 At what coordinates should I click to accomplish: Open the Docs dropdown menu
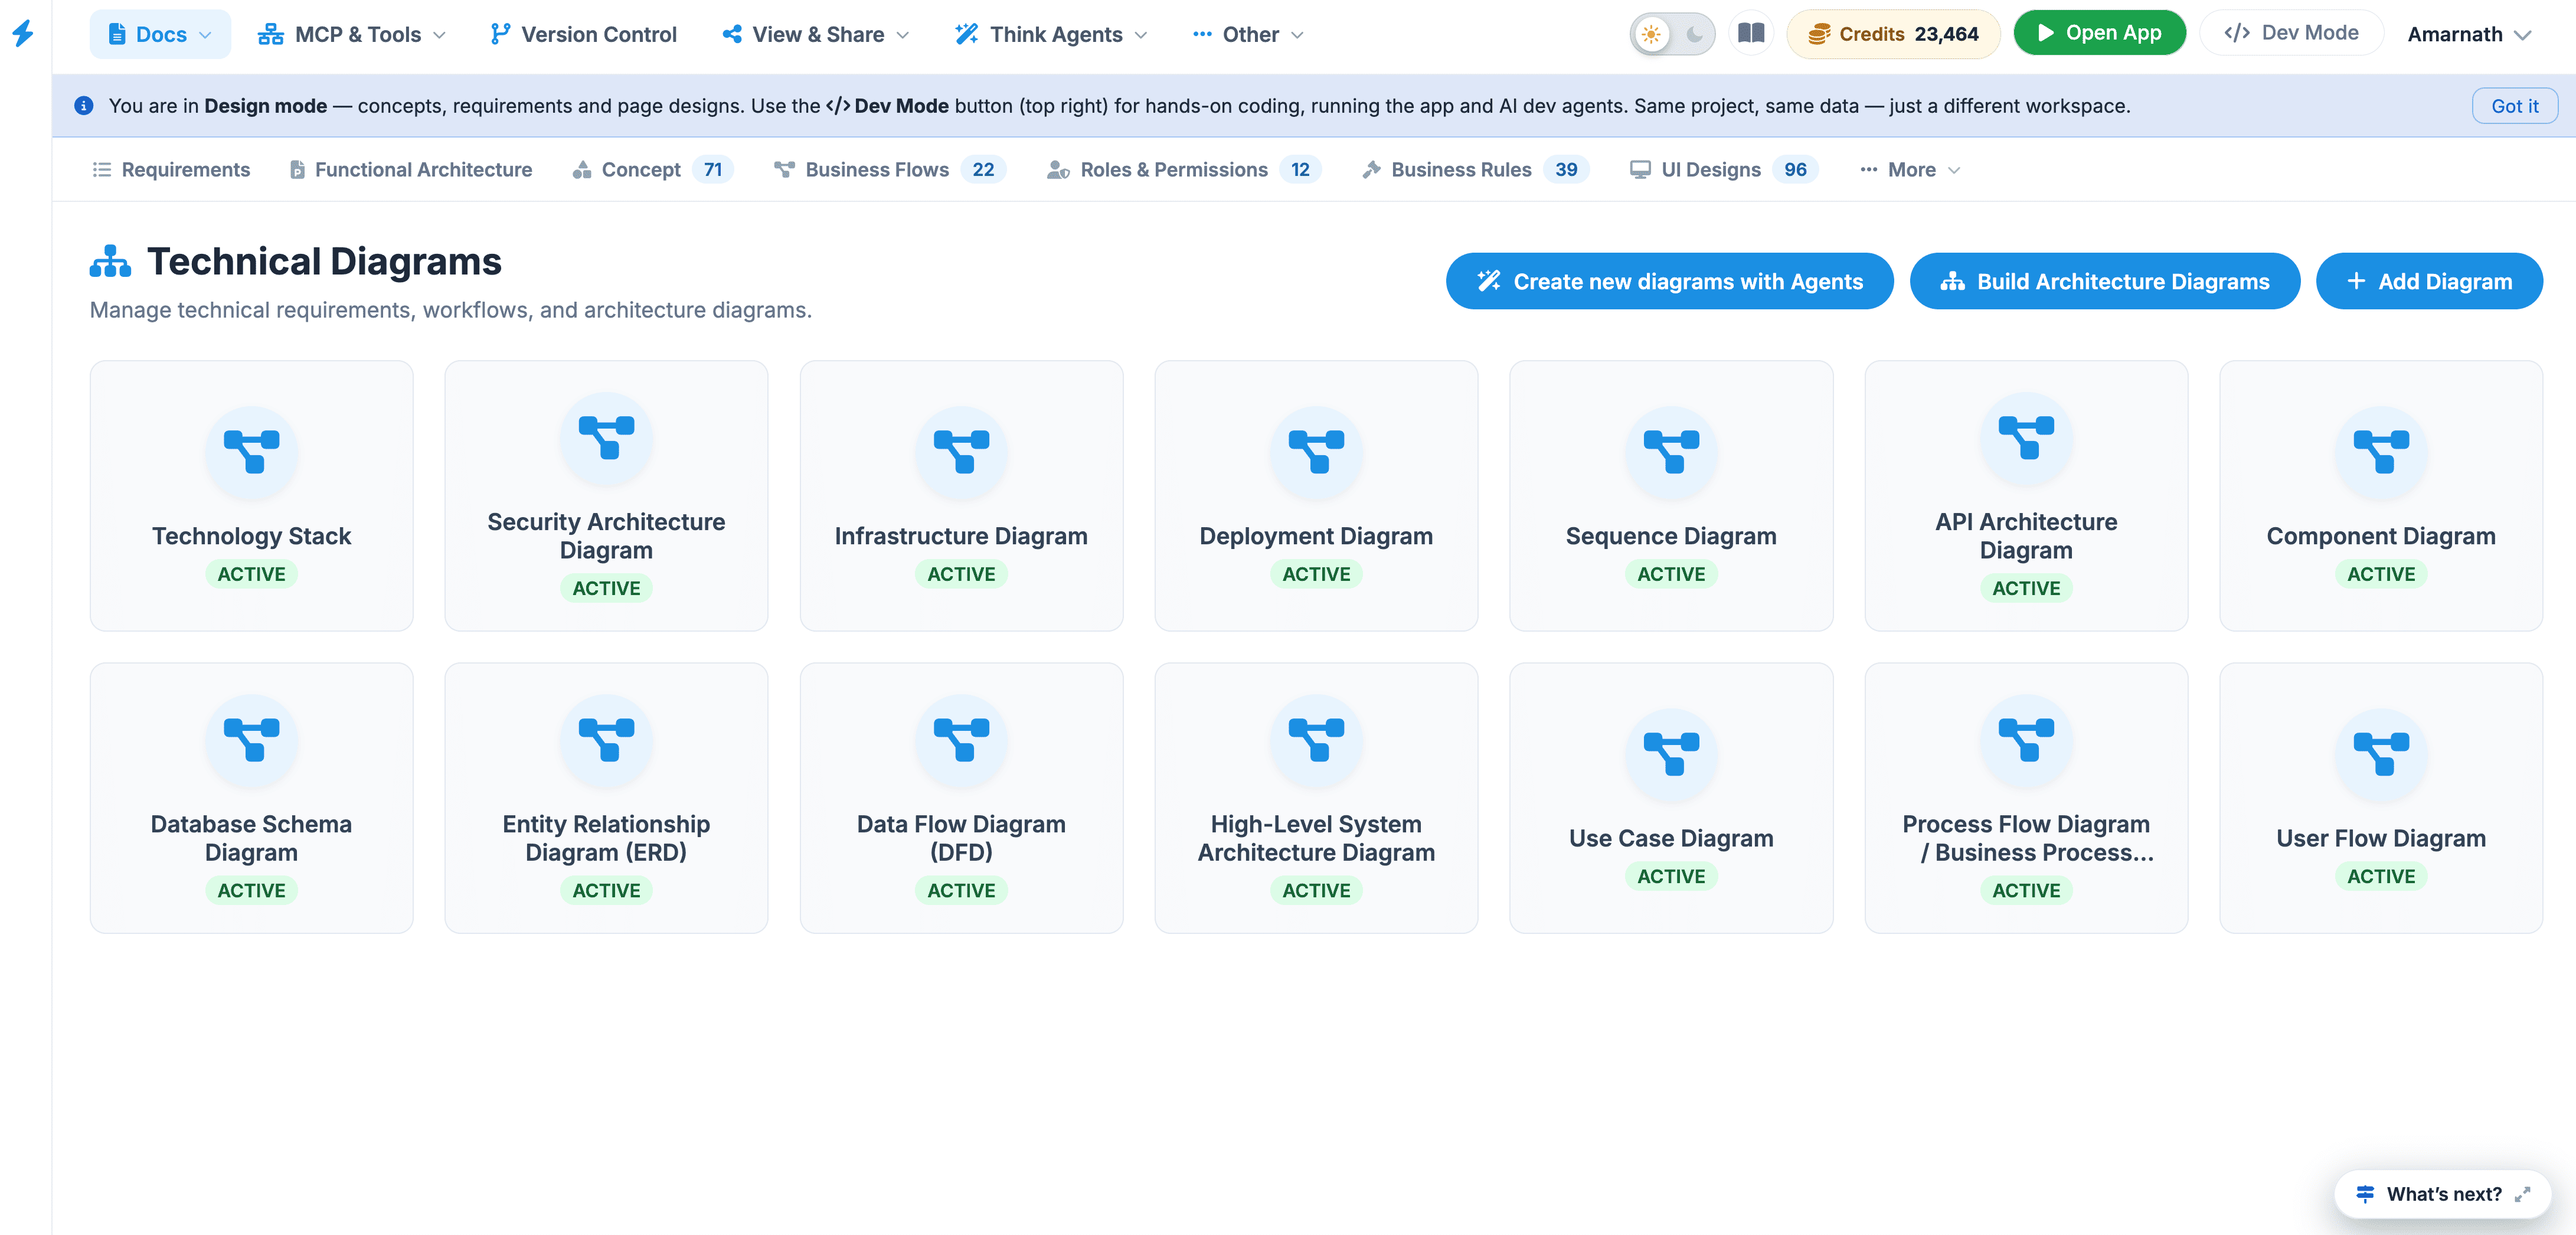(160, 34)
